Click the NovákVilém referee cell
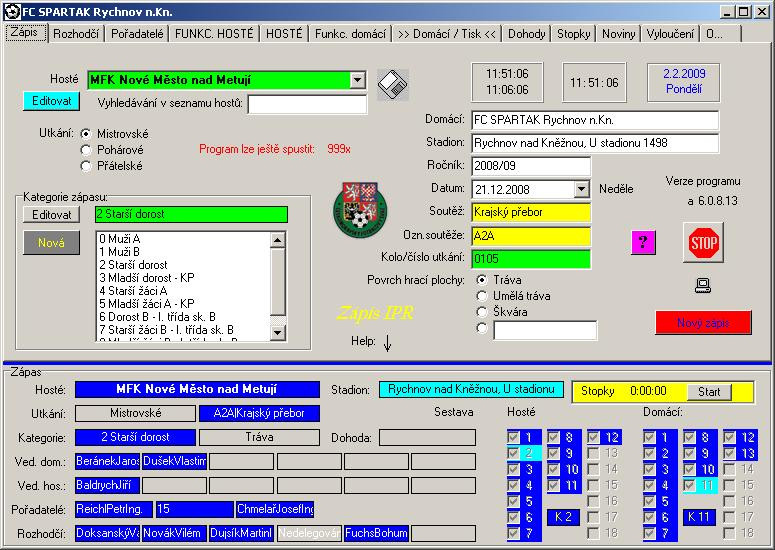This screenshot has height=550, width=775. pyautogui.click(x=174, y=534)
